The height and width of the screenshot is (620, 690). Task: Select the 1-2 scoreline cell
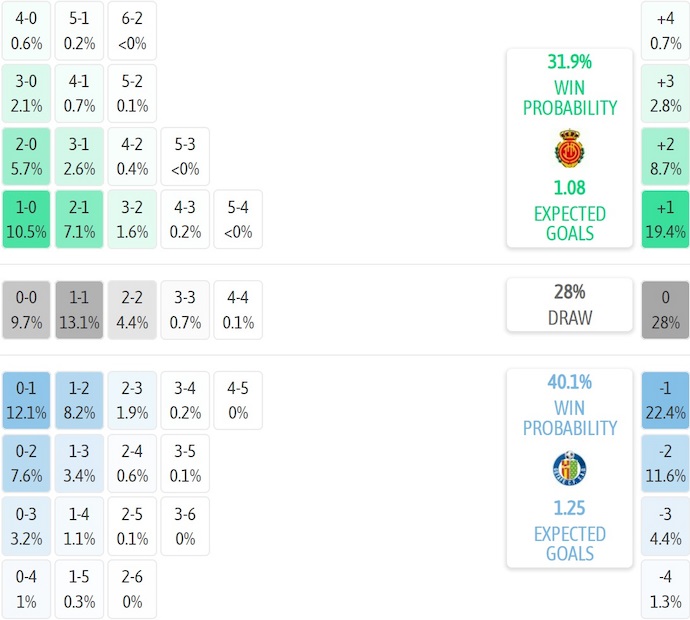click(79, 400)
